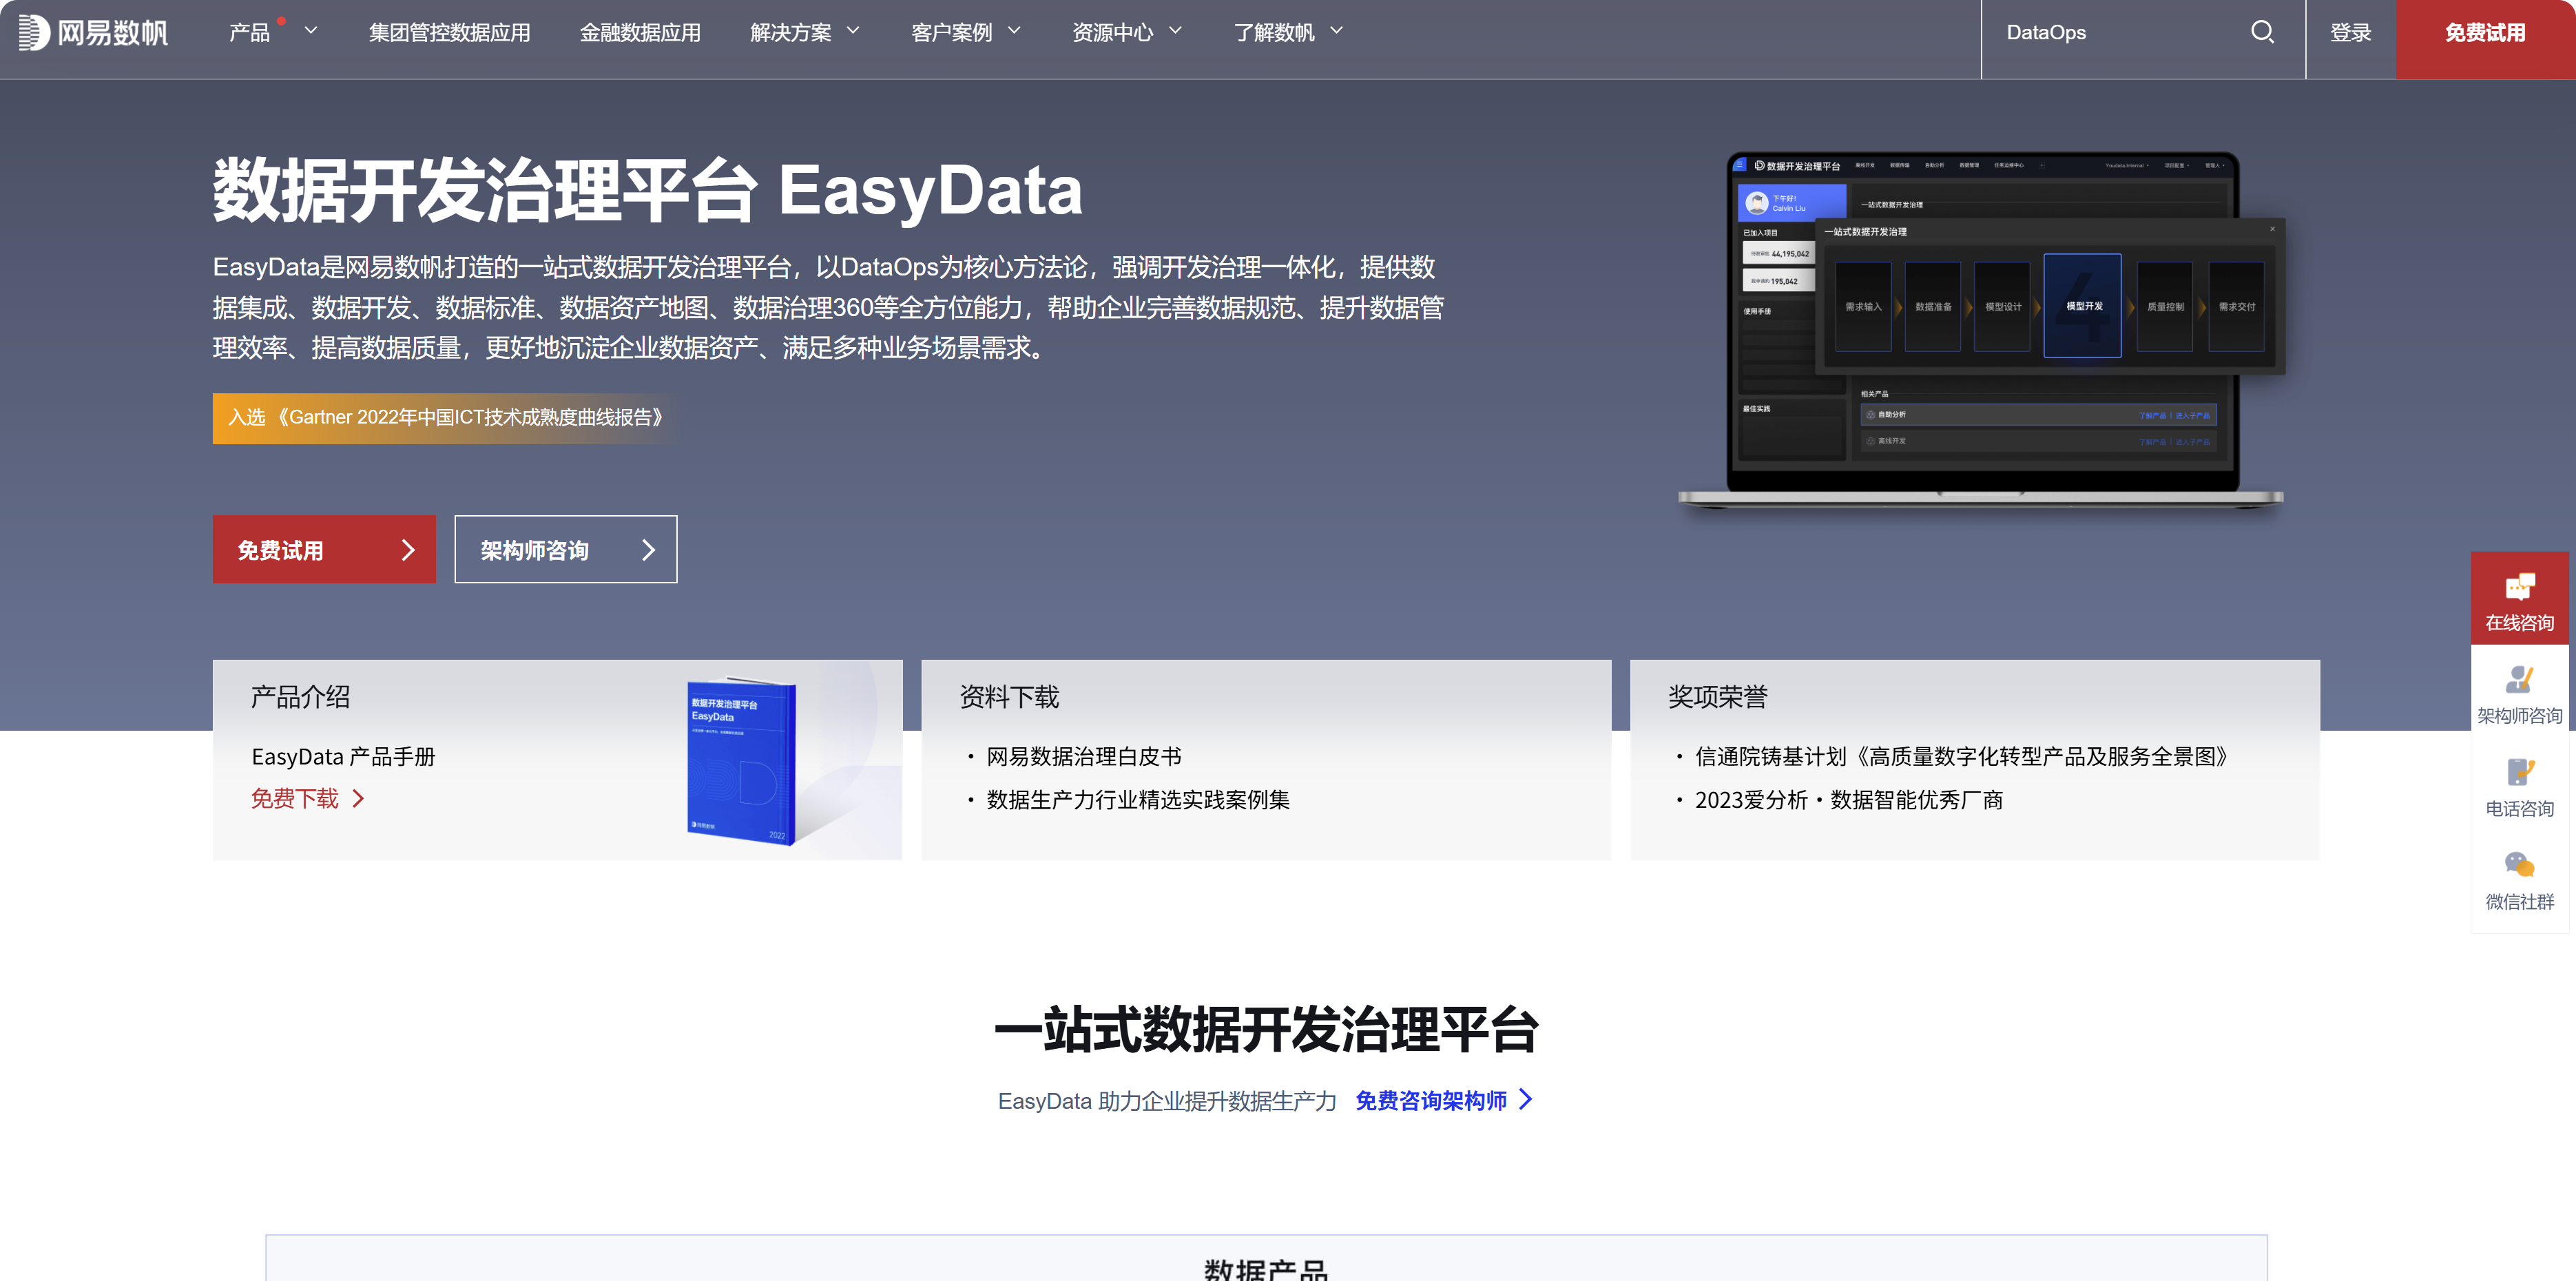Image resolution: width=2576 pixels, height=1281 pixels.
Task: Click the arrow inside the 架构师咨询 button
Action: 648,549
